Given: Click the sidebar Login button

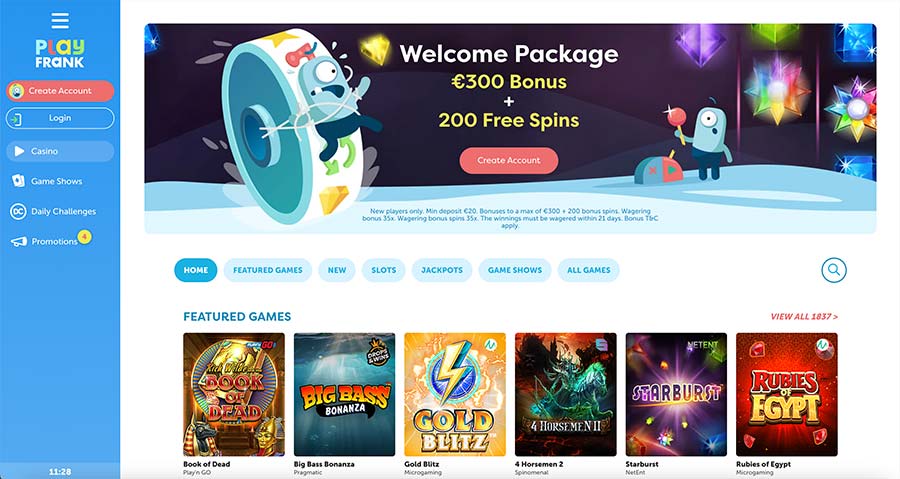Looking at the screenshot, I should point(60,118).
